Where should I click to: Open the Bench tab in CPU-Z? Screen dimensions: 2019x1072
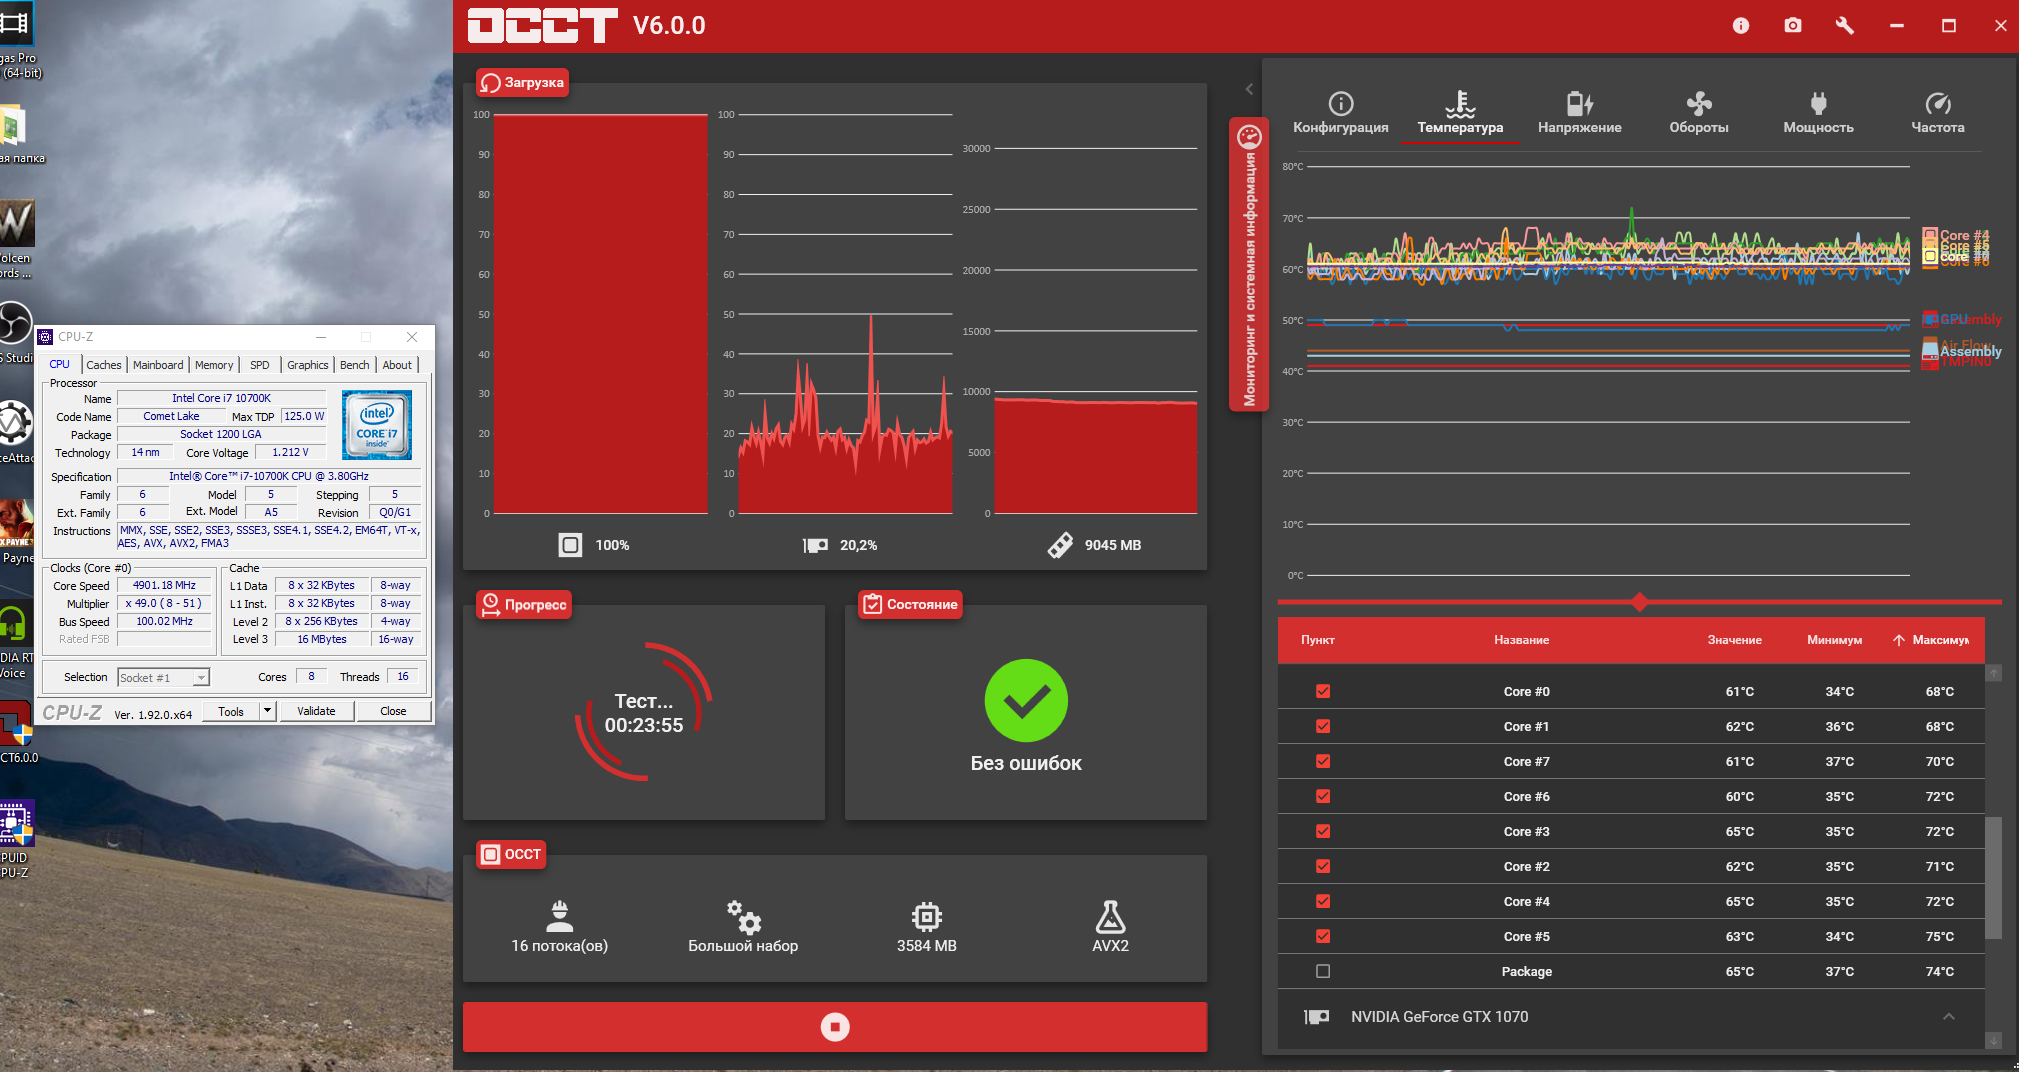pyautogui.click(x=355, y=365)
